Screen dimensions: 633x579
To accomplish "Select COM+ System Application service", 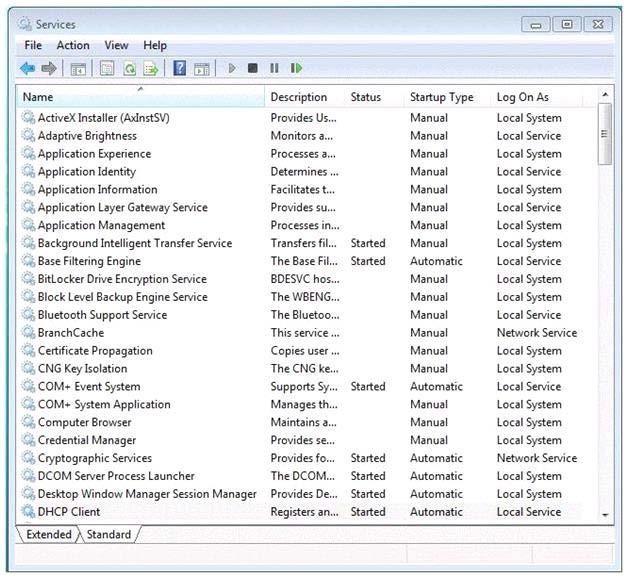I will [x=104, y=404].
